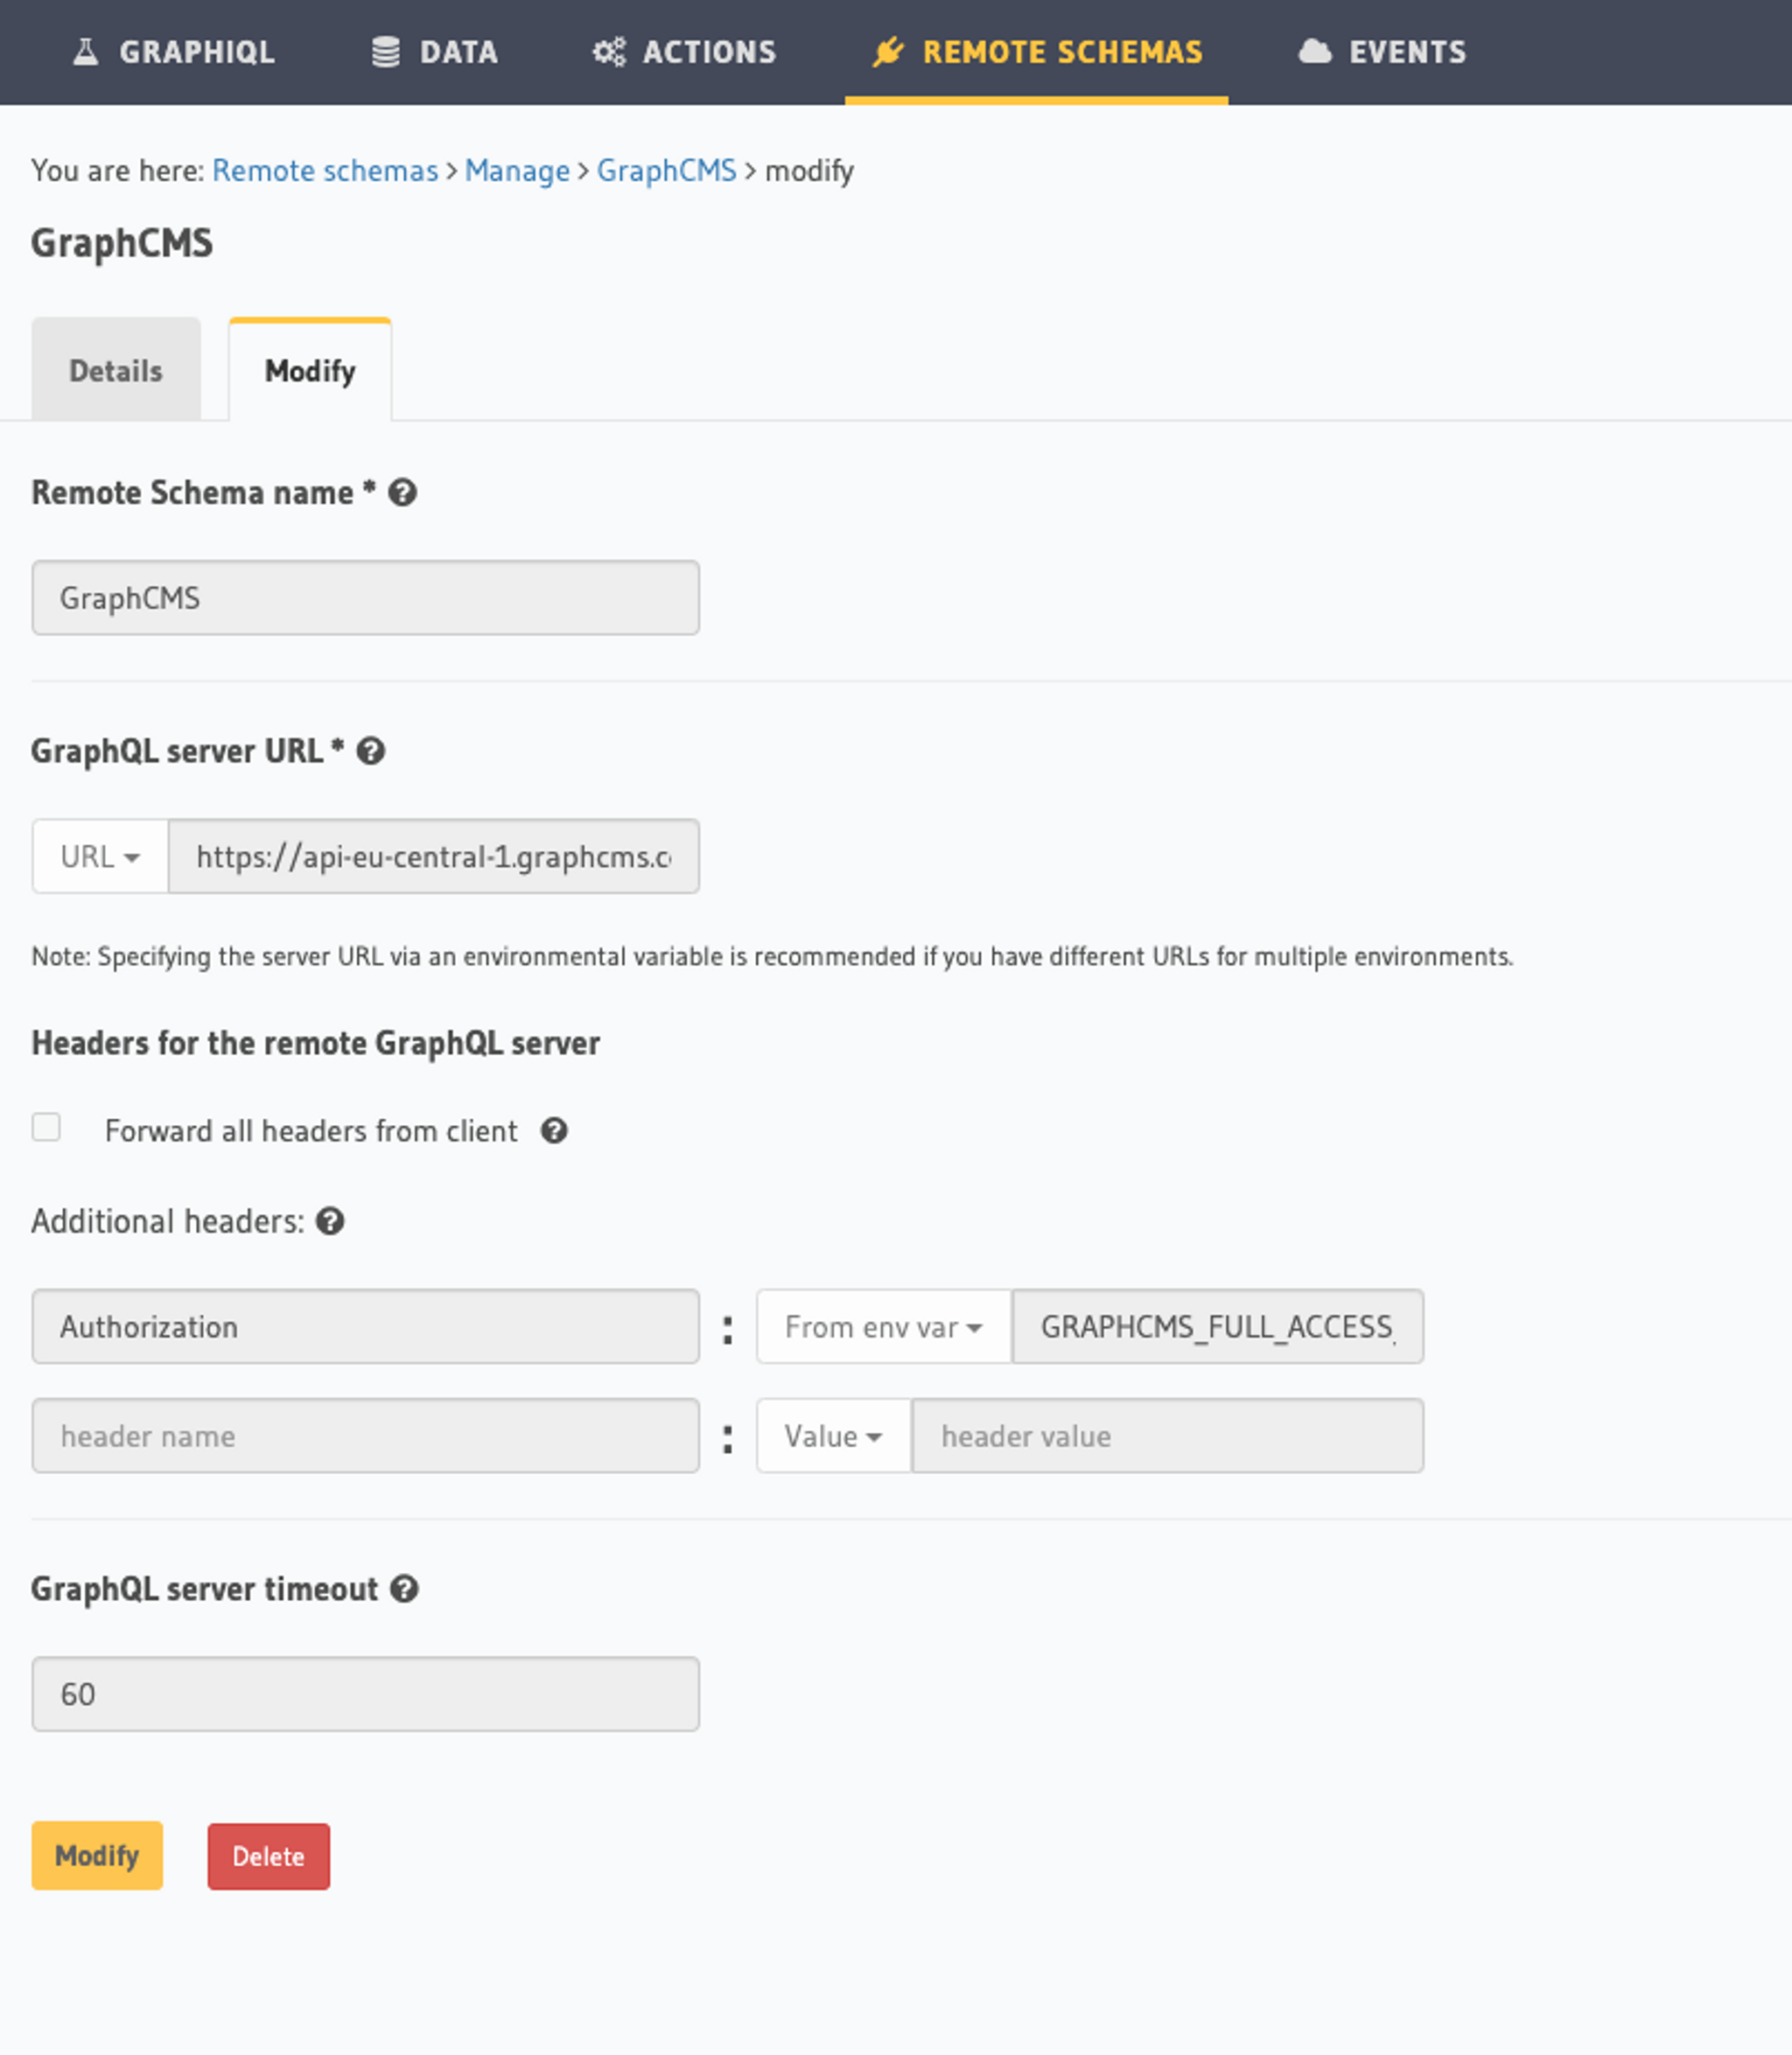
Task: Click the server timeout field showing 60
Action: (365, 1693)
